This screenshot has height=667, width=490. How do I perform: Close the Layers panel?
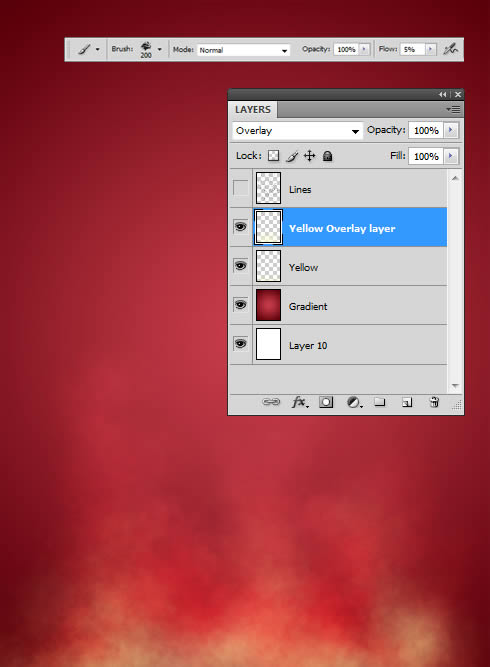pyautogui.click(x=458, y=94)
